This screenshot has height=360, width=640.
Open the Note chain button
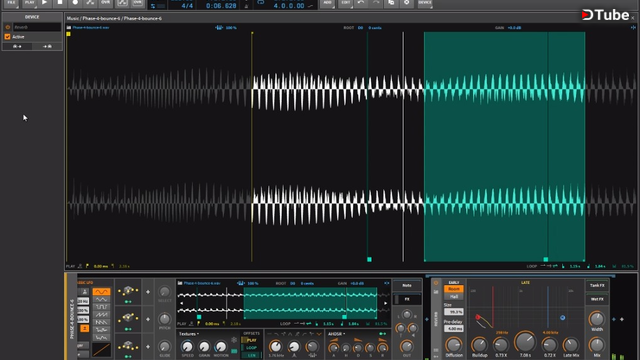(x=407, y=285)
